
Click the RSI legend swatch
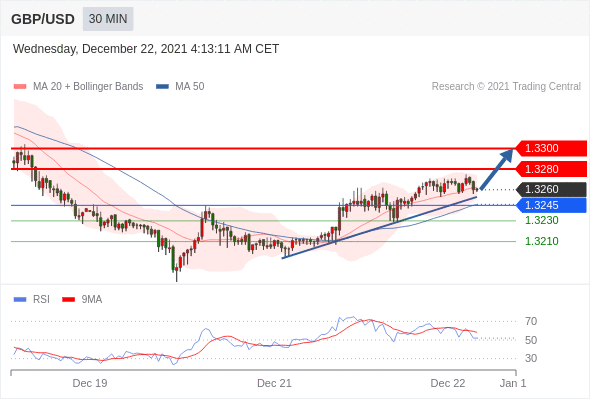(x=20, y=300)
